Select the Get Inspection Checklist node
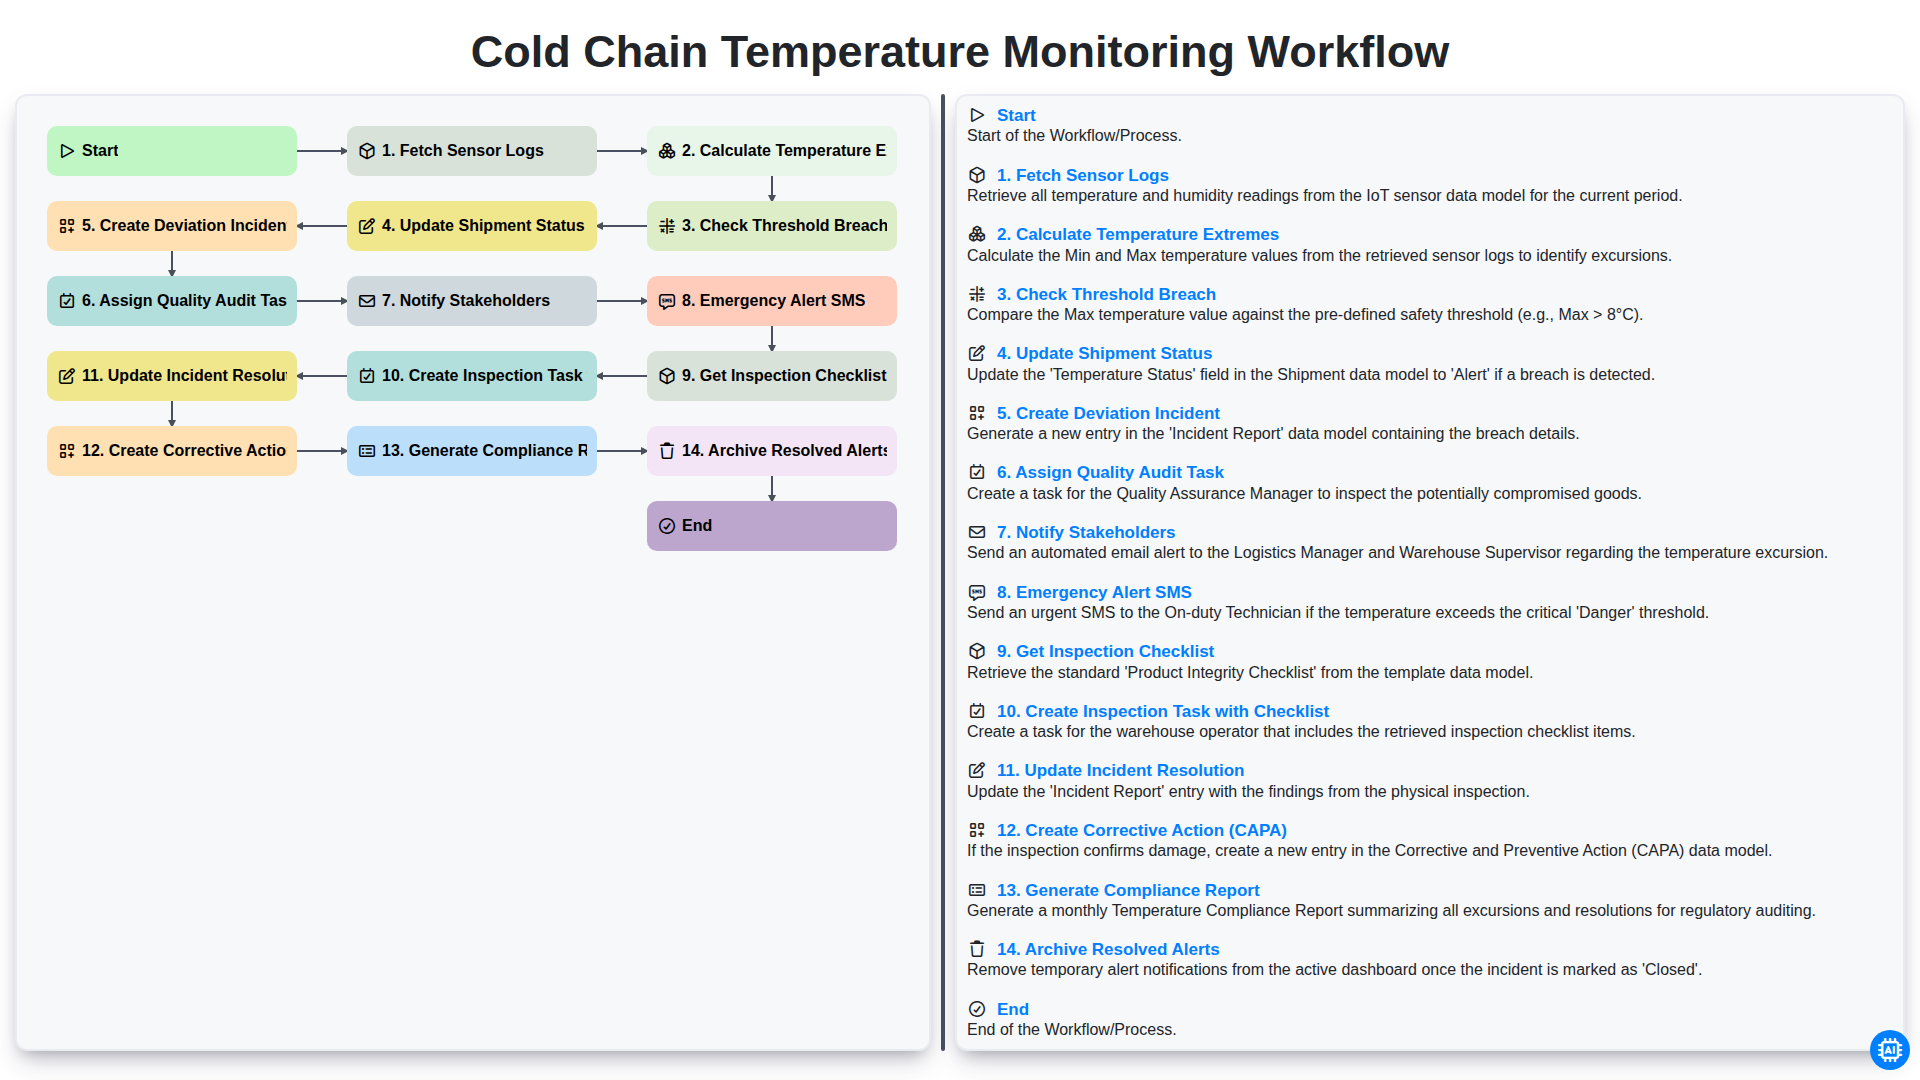This screenshot has width=1920, height=1080. coord(772,376)
